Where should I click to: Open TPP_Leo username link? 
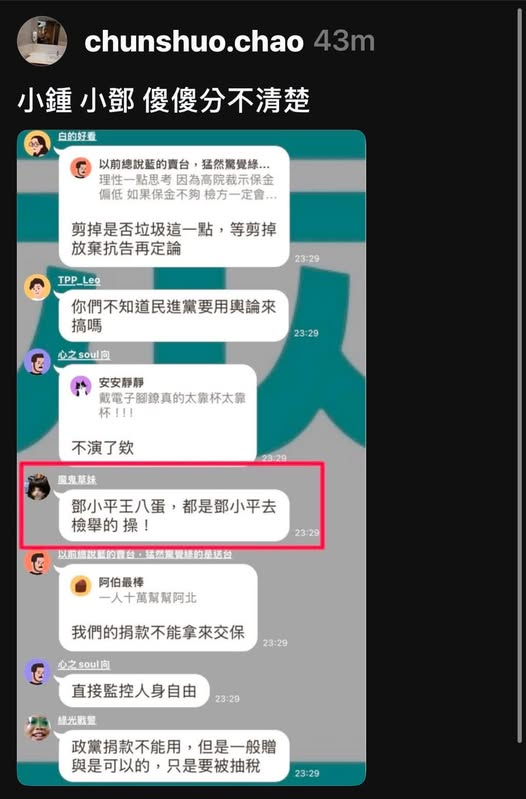[x=79, y=280]
